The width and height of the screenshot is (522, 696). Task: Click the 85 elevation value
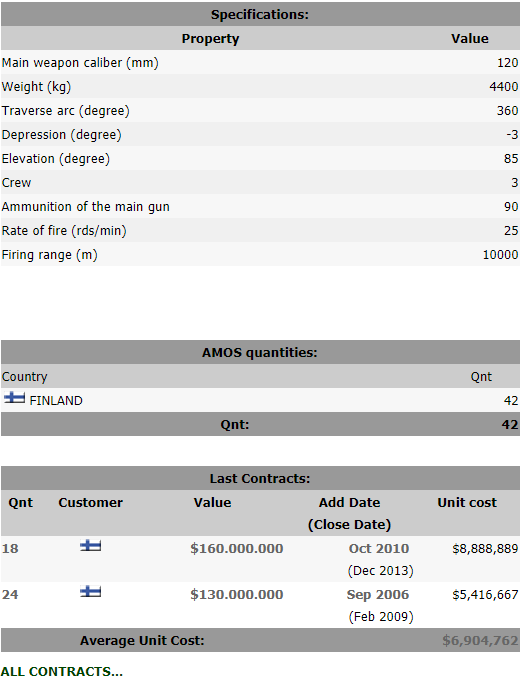511,158
